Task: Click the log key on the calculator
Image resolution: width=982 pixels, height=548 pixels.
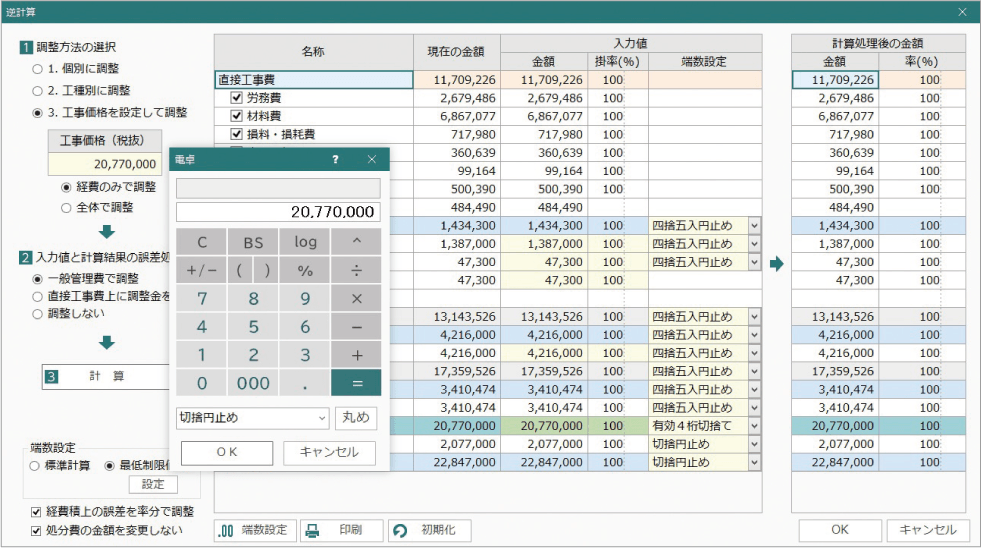Action: 305,242
